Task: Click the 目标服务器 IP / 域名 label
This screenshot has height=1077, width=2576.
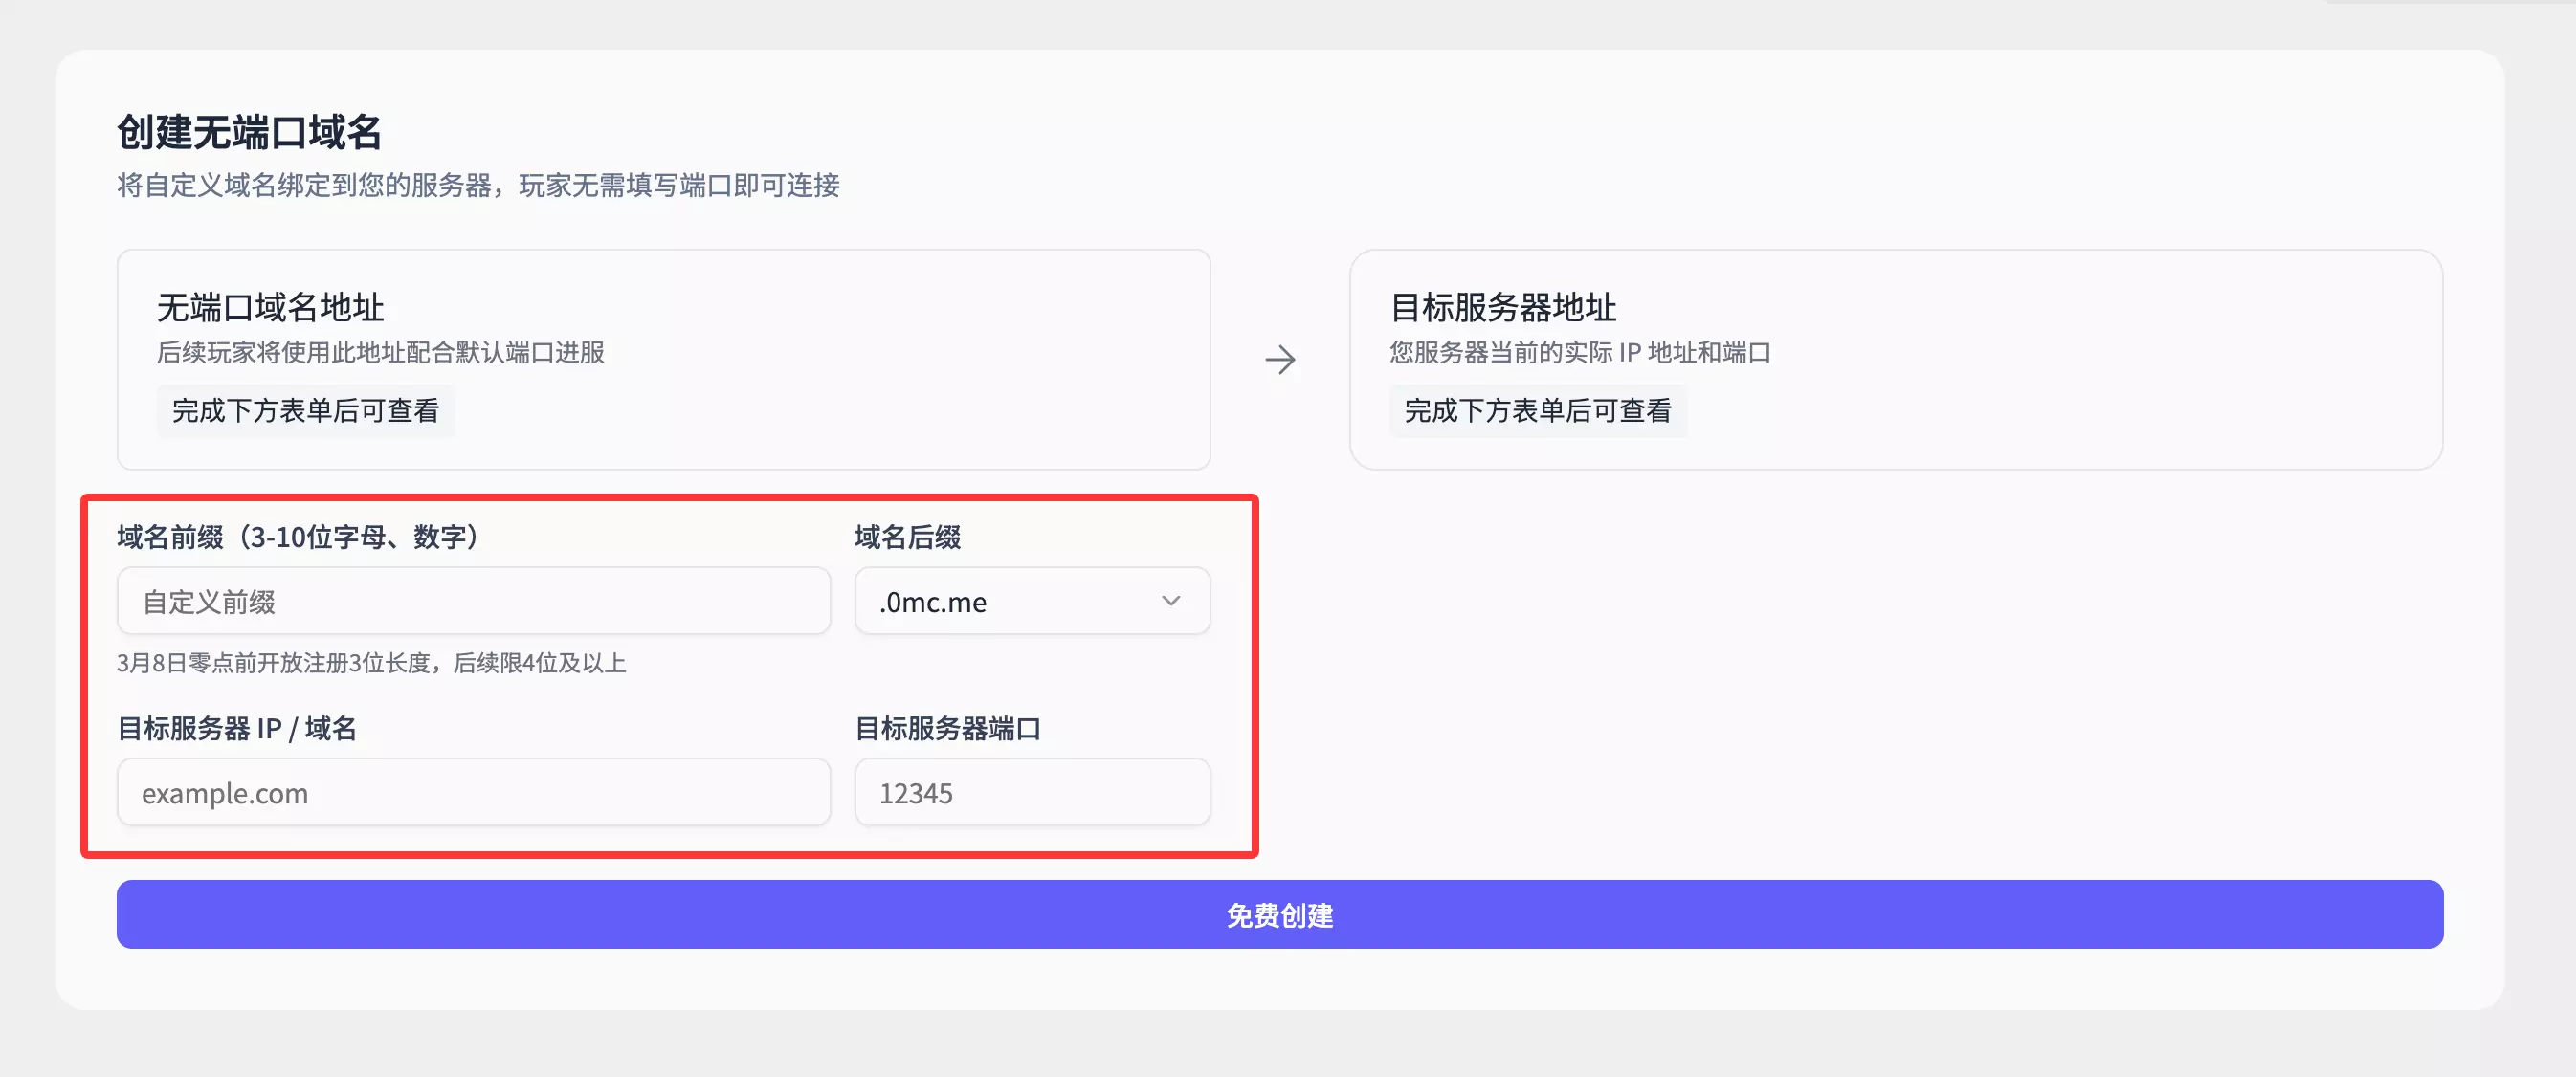Action: [236, 728]
